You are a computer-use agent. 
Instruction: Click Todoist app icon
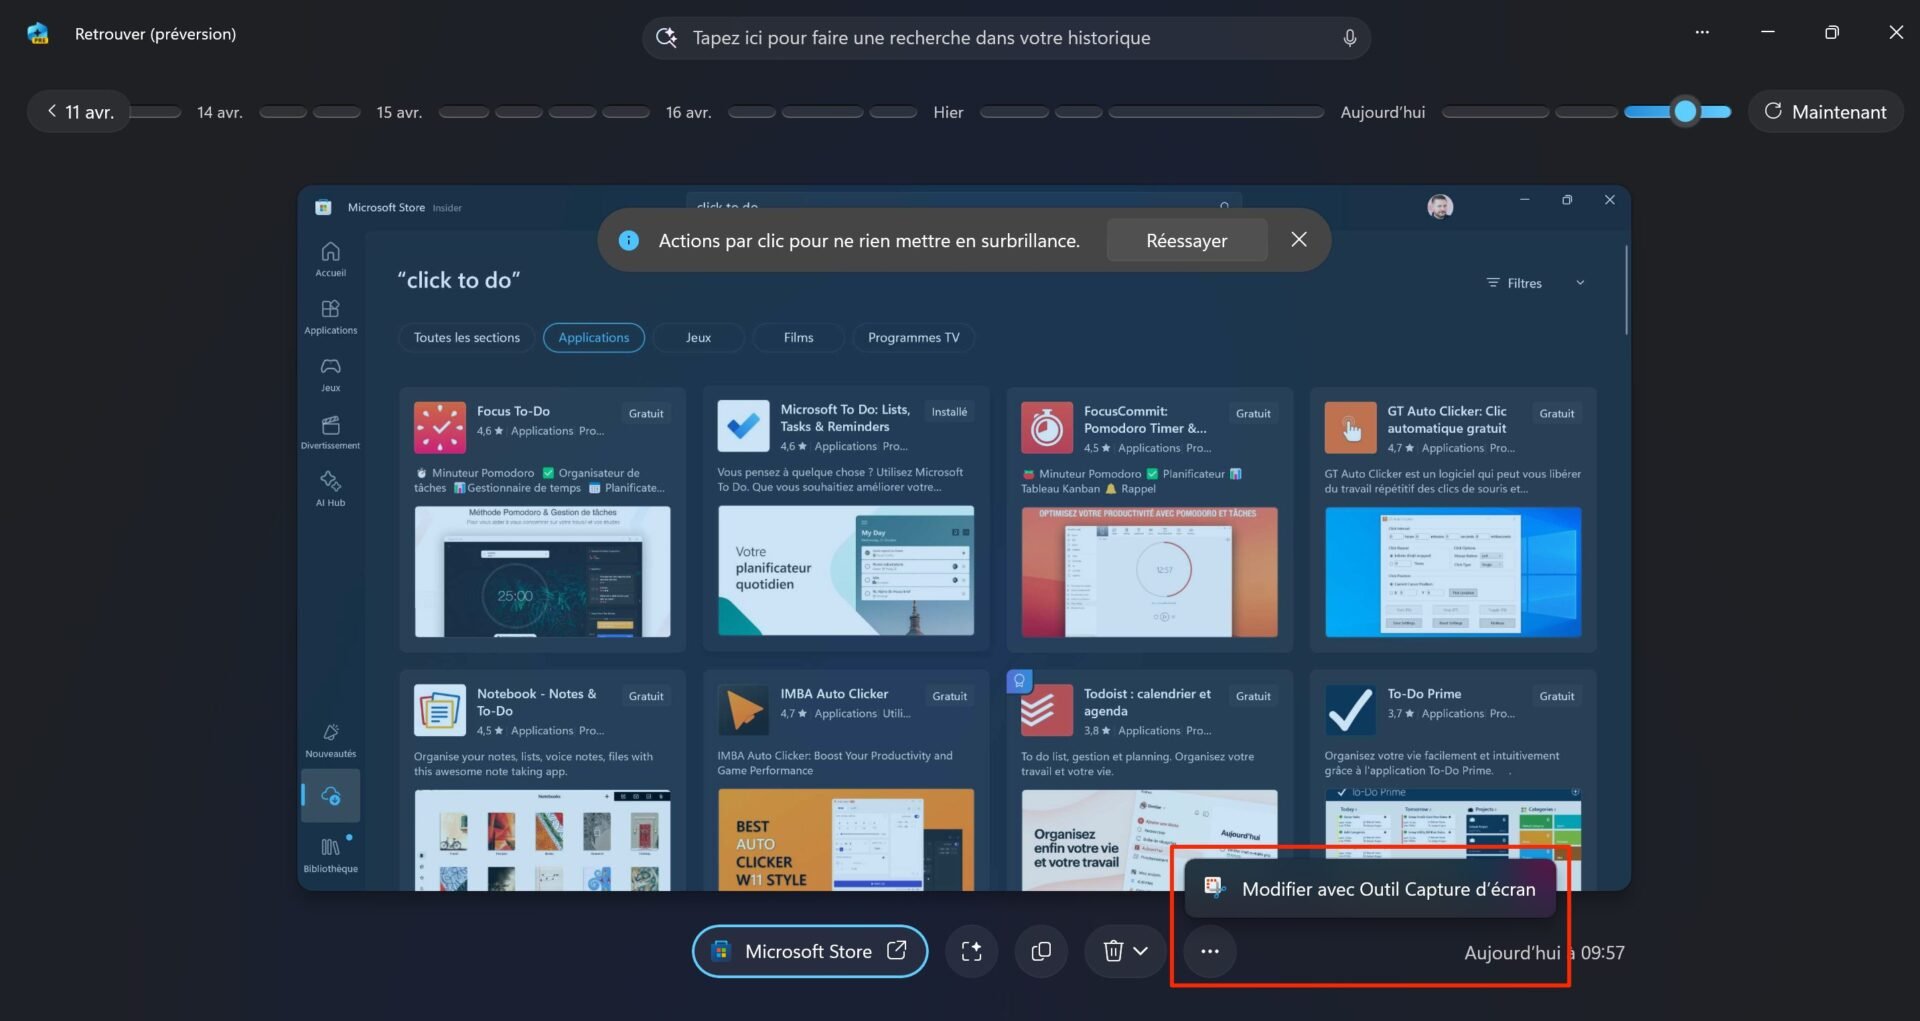pos(1047,710)
